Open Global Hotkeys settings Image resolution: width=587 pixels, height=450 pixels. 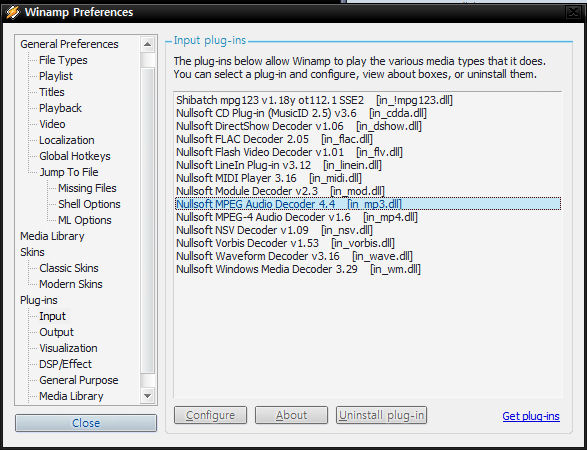[x=75, y=156]
